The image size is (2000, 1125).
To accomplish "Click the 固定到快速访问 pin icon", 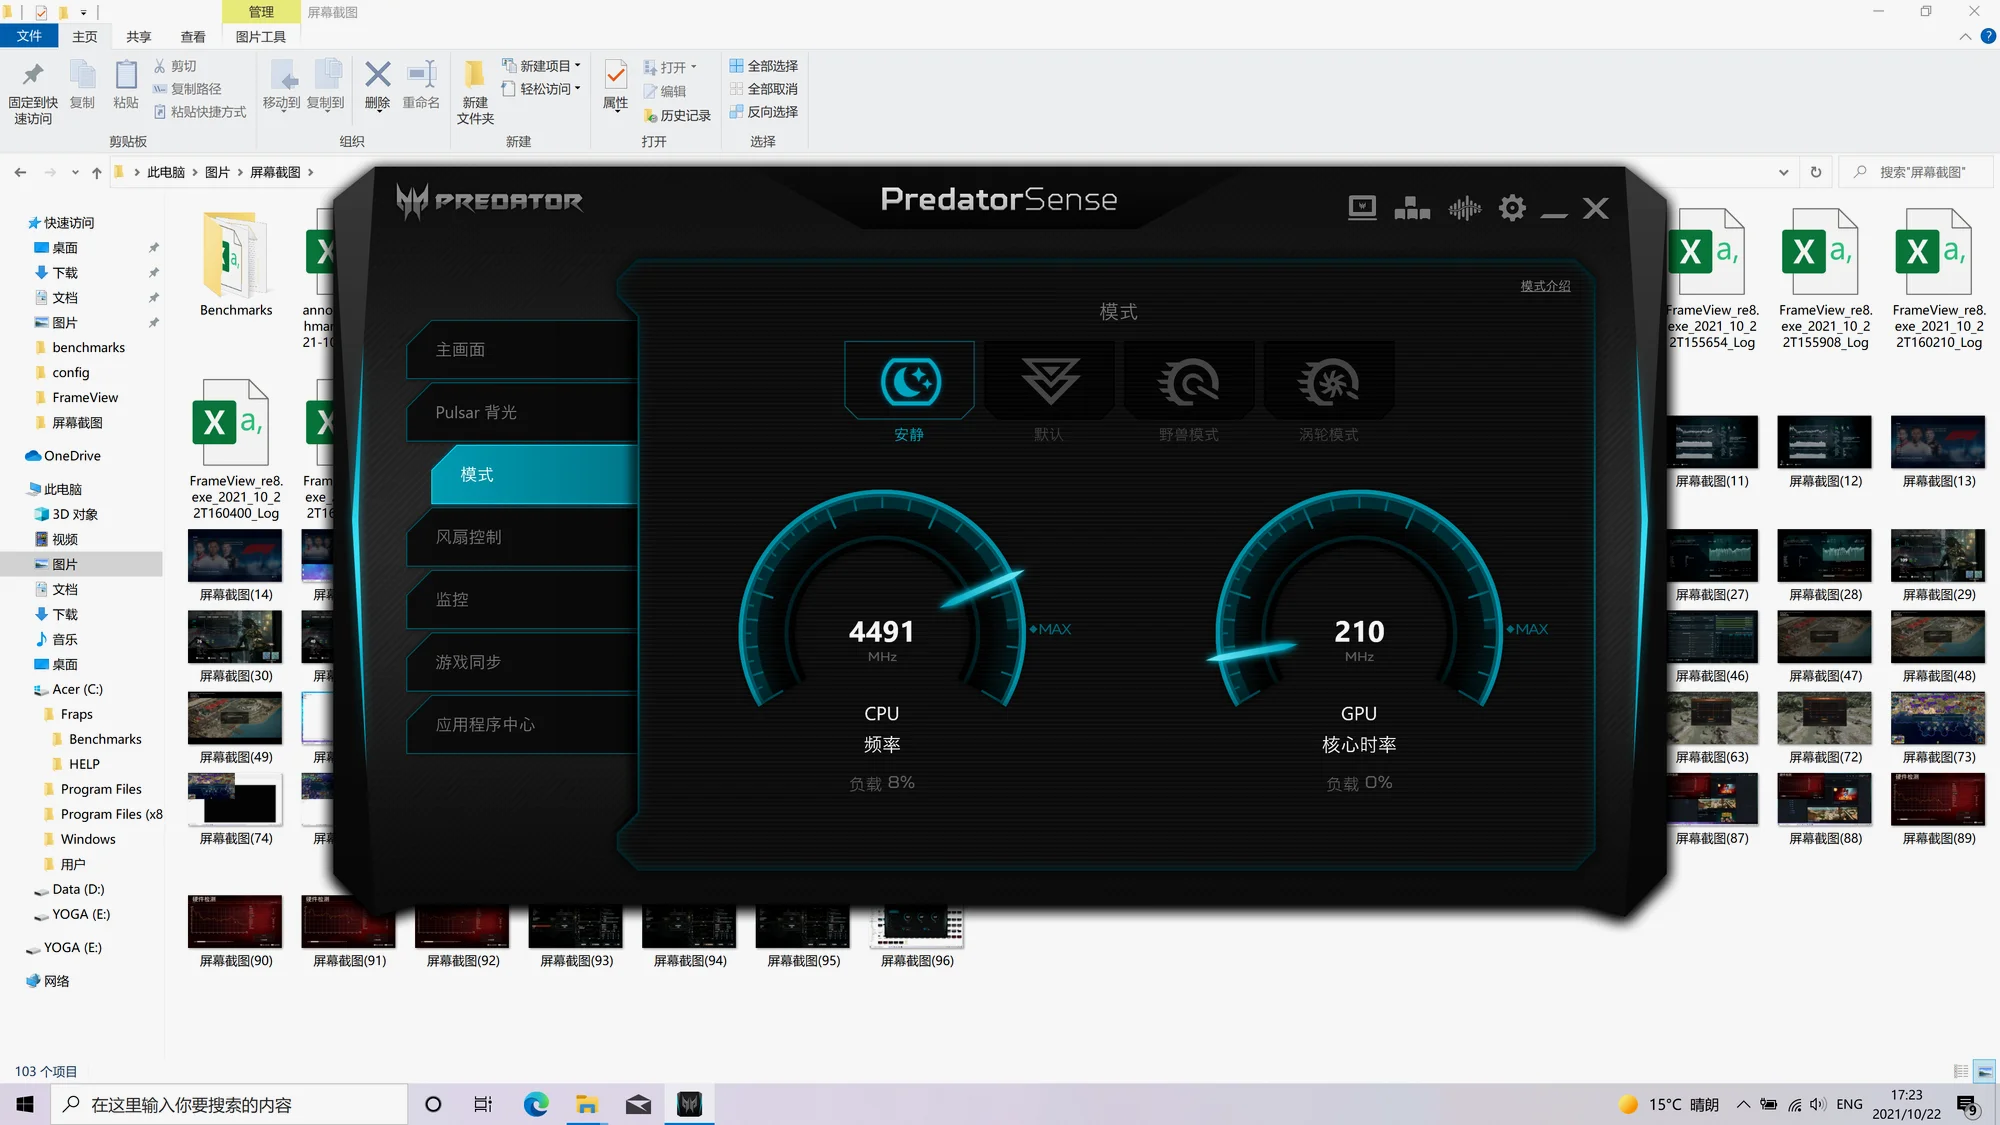I will 33,75.
